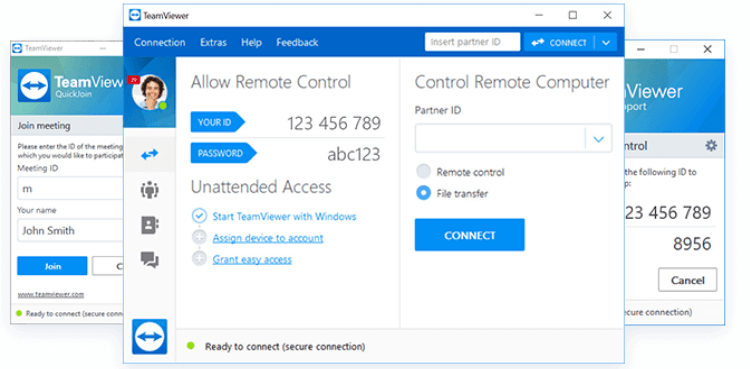Click the plus icon beside Assign device to account
Image resolution: width=750 pixels, height=369 pixels.
199,237
